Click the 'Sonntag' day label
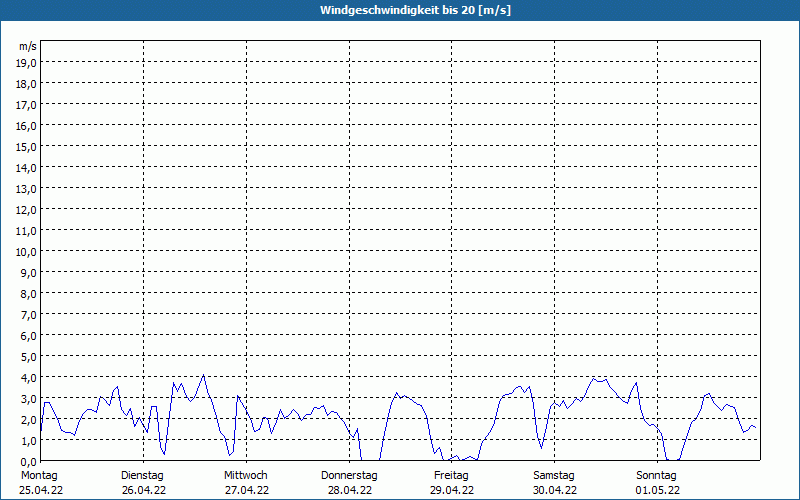The image size is (800, 500). pyautogui.click(x=656, y=476)
